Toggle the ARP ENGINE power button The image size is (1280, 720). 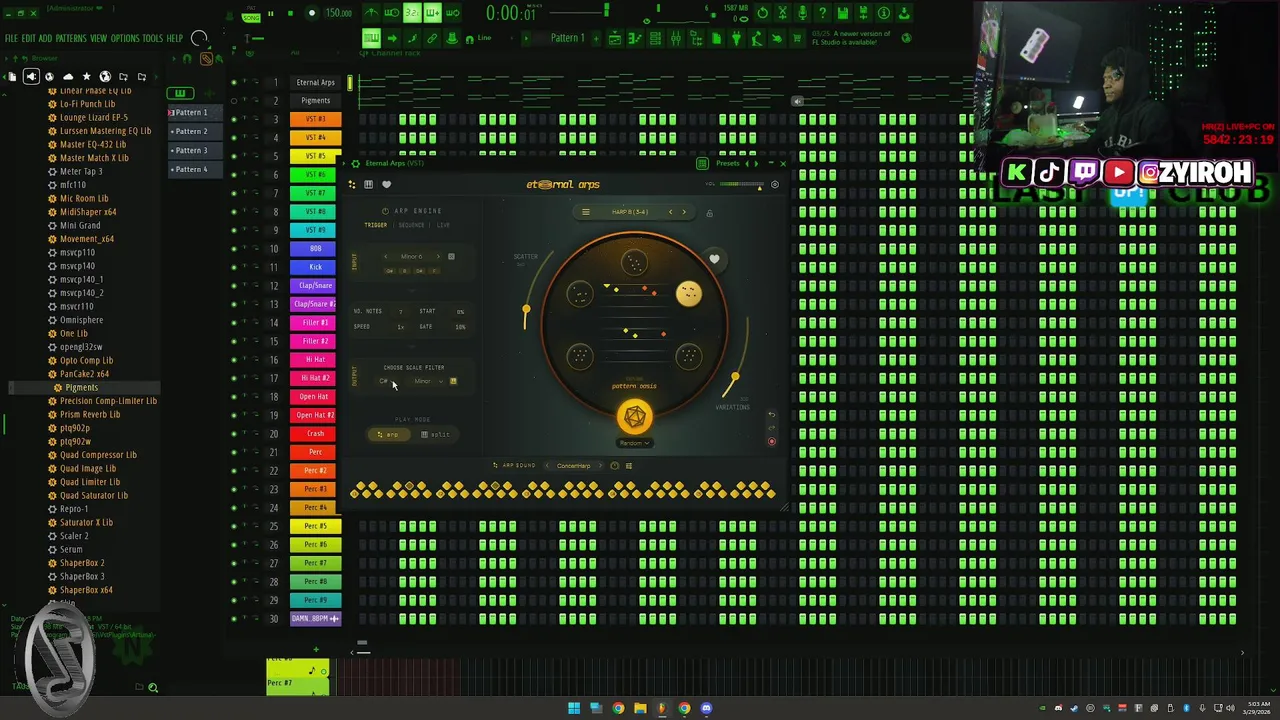coord(385,211)
